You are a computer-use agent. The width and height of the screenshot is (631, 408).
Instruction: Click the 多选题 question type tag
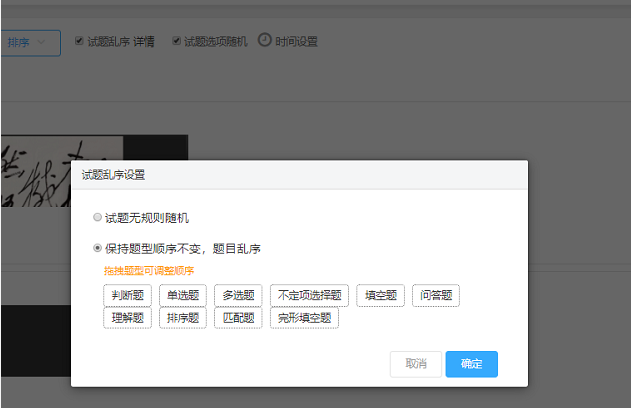pos(238,295)
